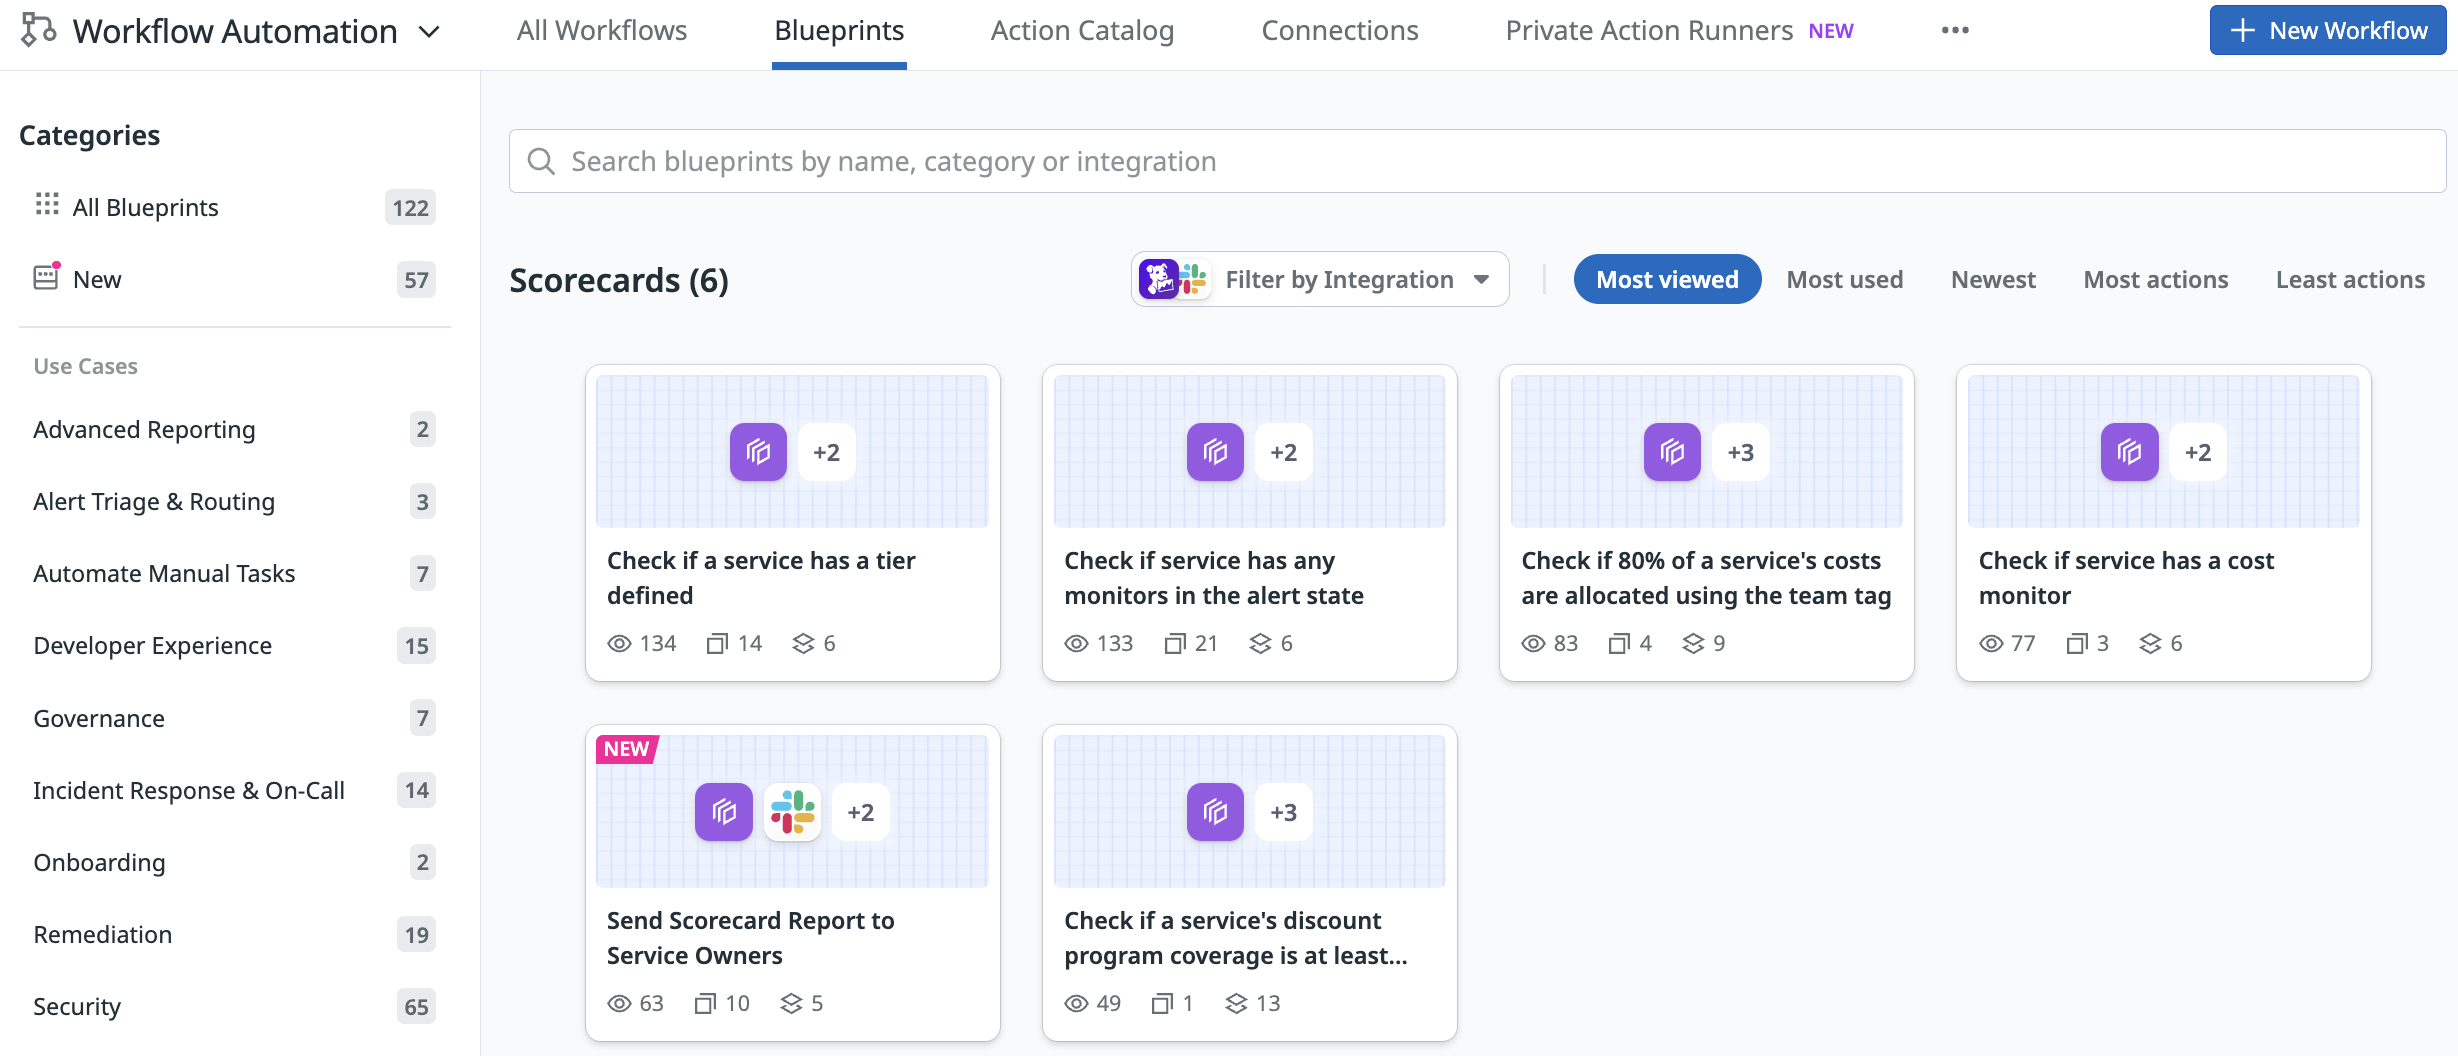Open the monitors in alert state blueprint card

pos(1249,577)
